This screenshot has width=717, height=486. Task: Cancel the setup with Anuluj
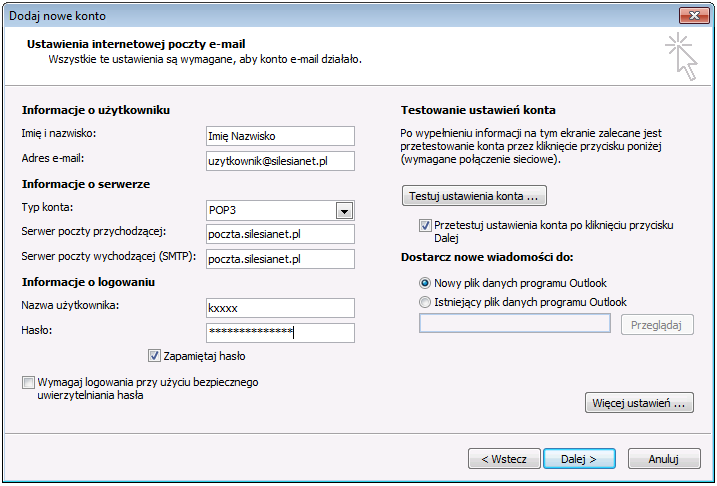pos(663,459)
